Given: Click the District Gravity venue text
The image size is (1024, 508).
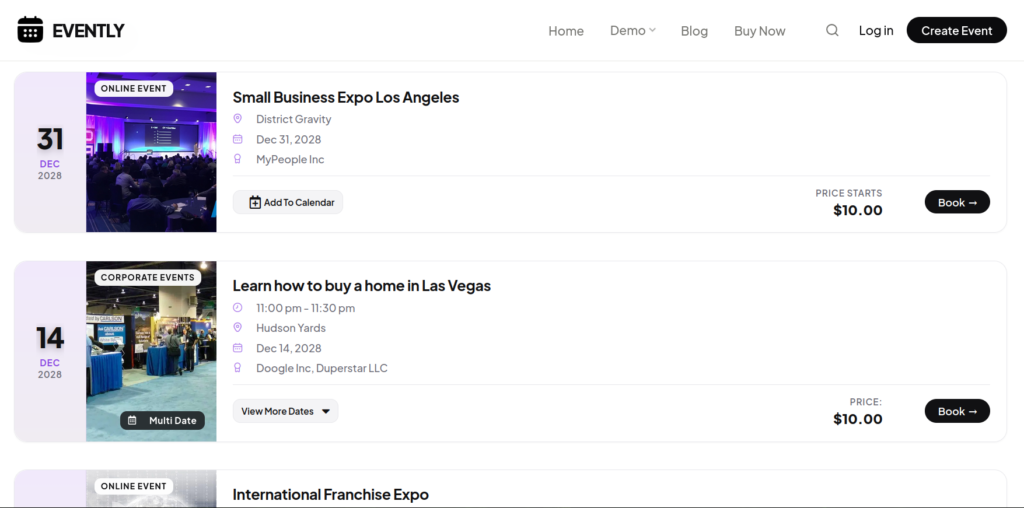Looking at the screenshot, I should [x=293, y=119].
